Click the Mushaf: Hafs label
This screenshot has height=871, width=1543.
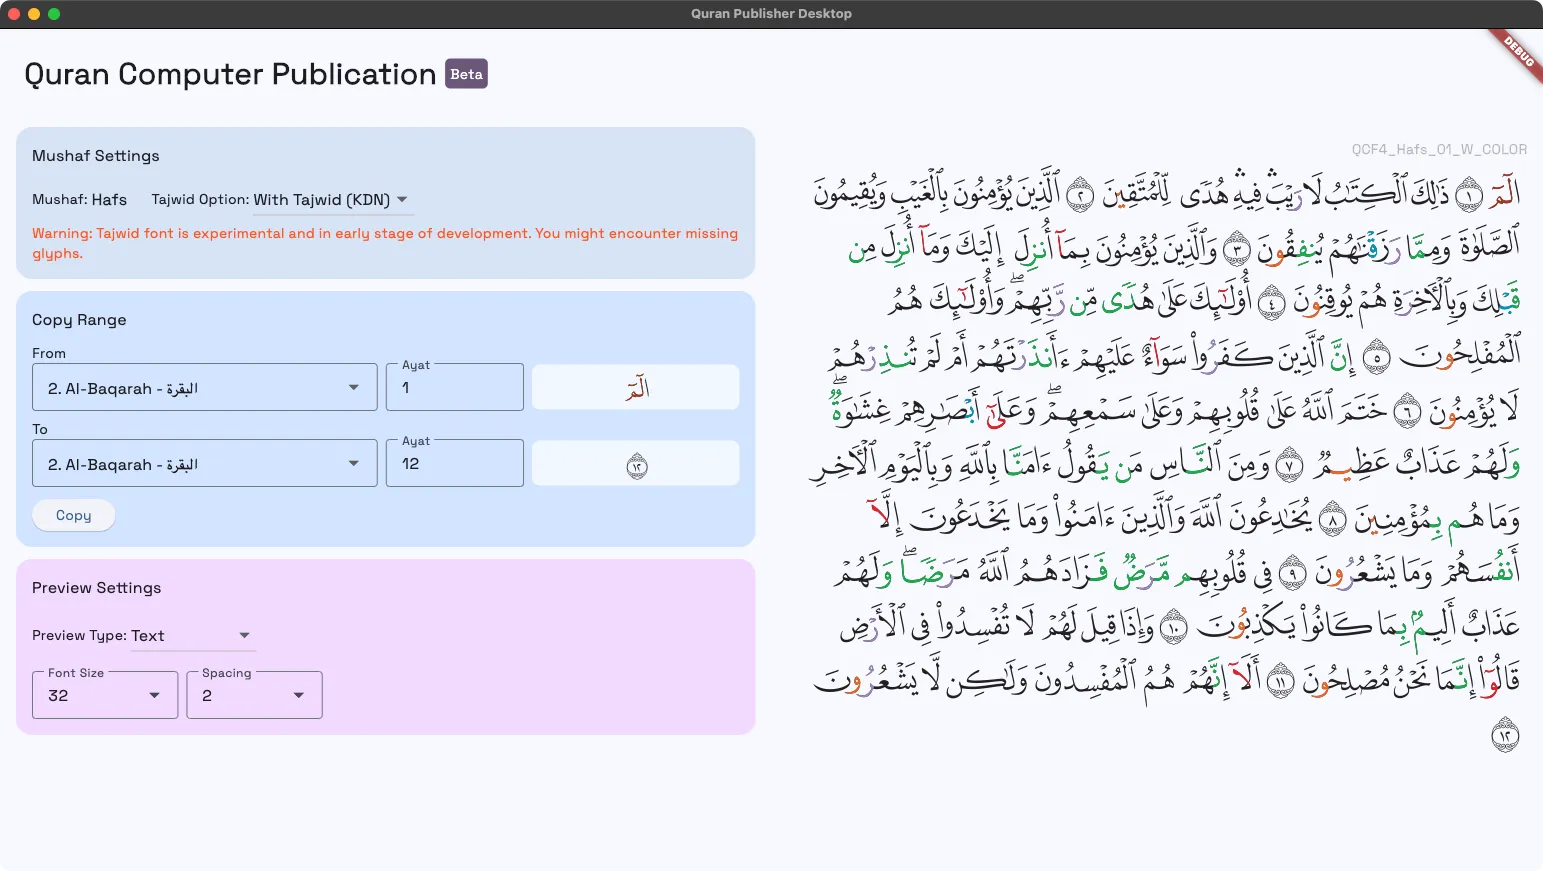tap(79, 199)
